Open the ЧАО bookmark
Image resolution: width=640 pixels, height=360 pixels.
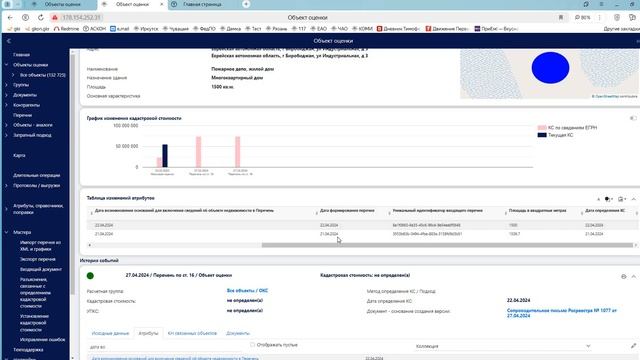(x=340, y=29)
